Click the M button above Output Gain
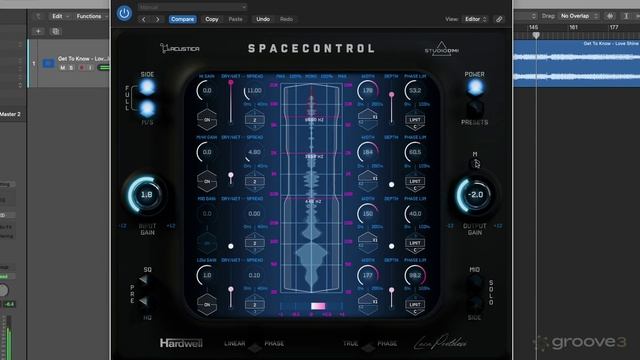 coord(476,163)
